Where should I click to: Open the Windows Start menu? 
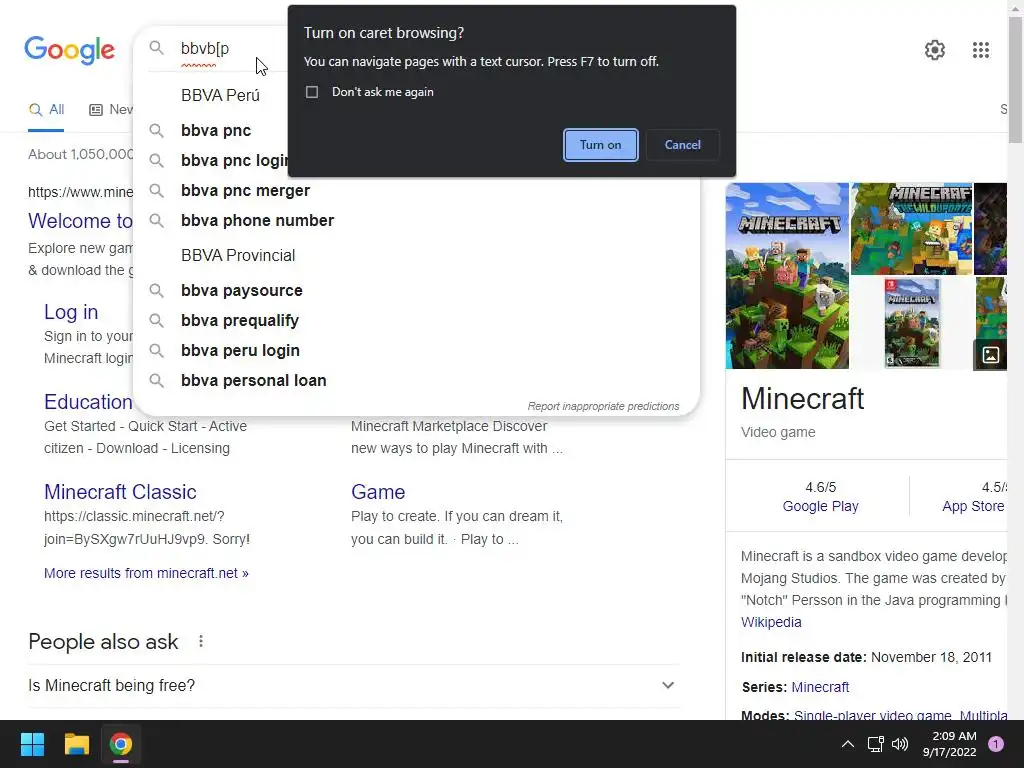click(32, 744)
